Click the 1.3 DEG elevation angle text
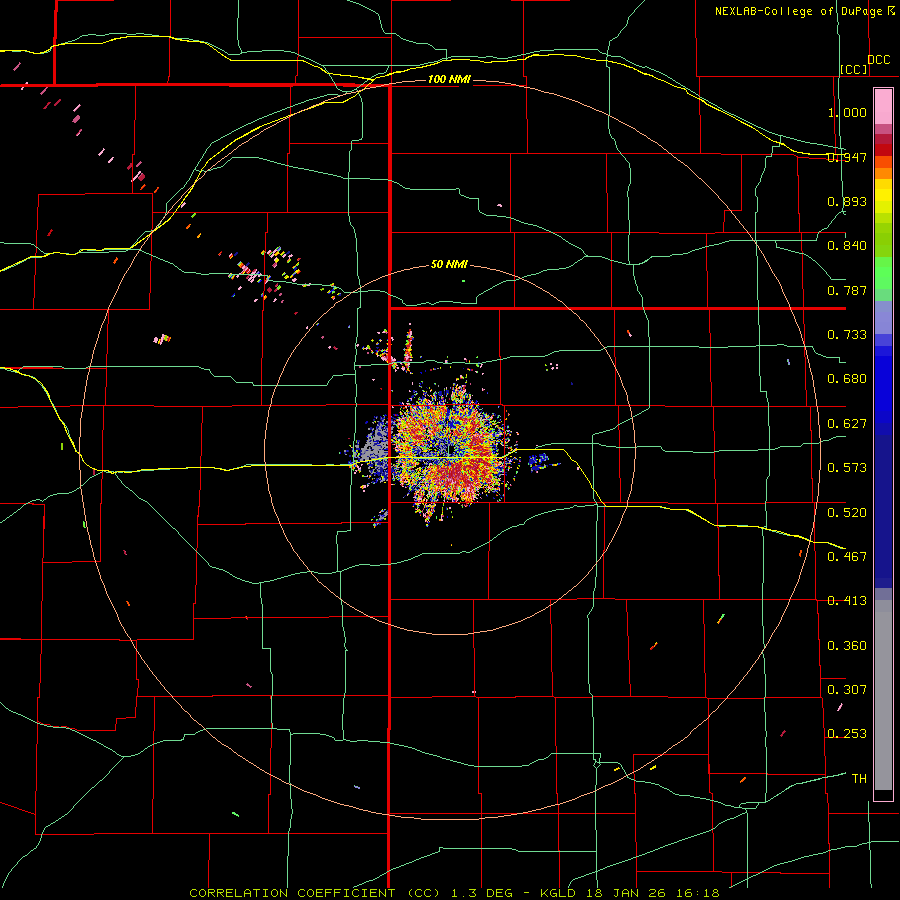900x900 pixels. pos(482,893)
